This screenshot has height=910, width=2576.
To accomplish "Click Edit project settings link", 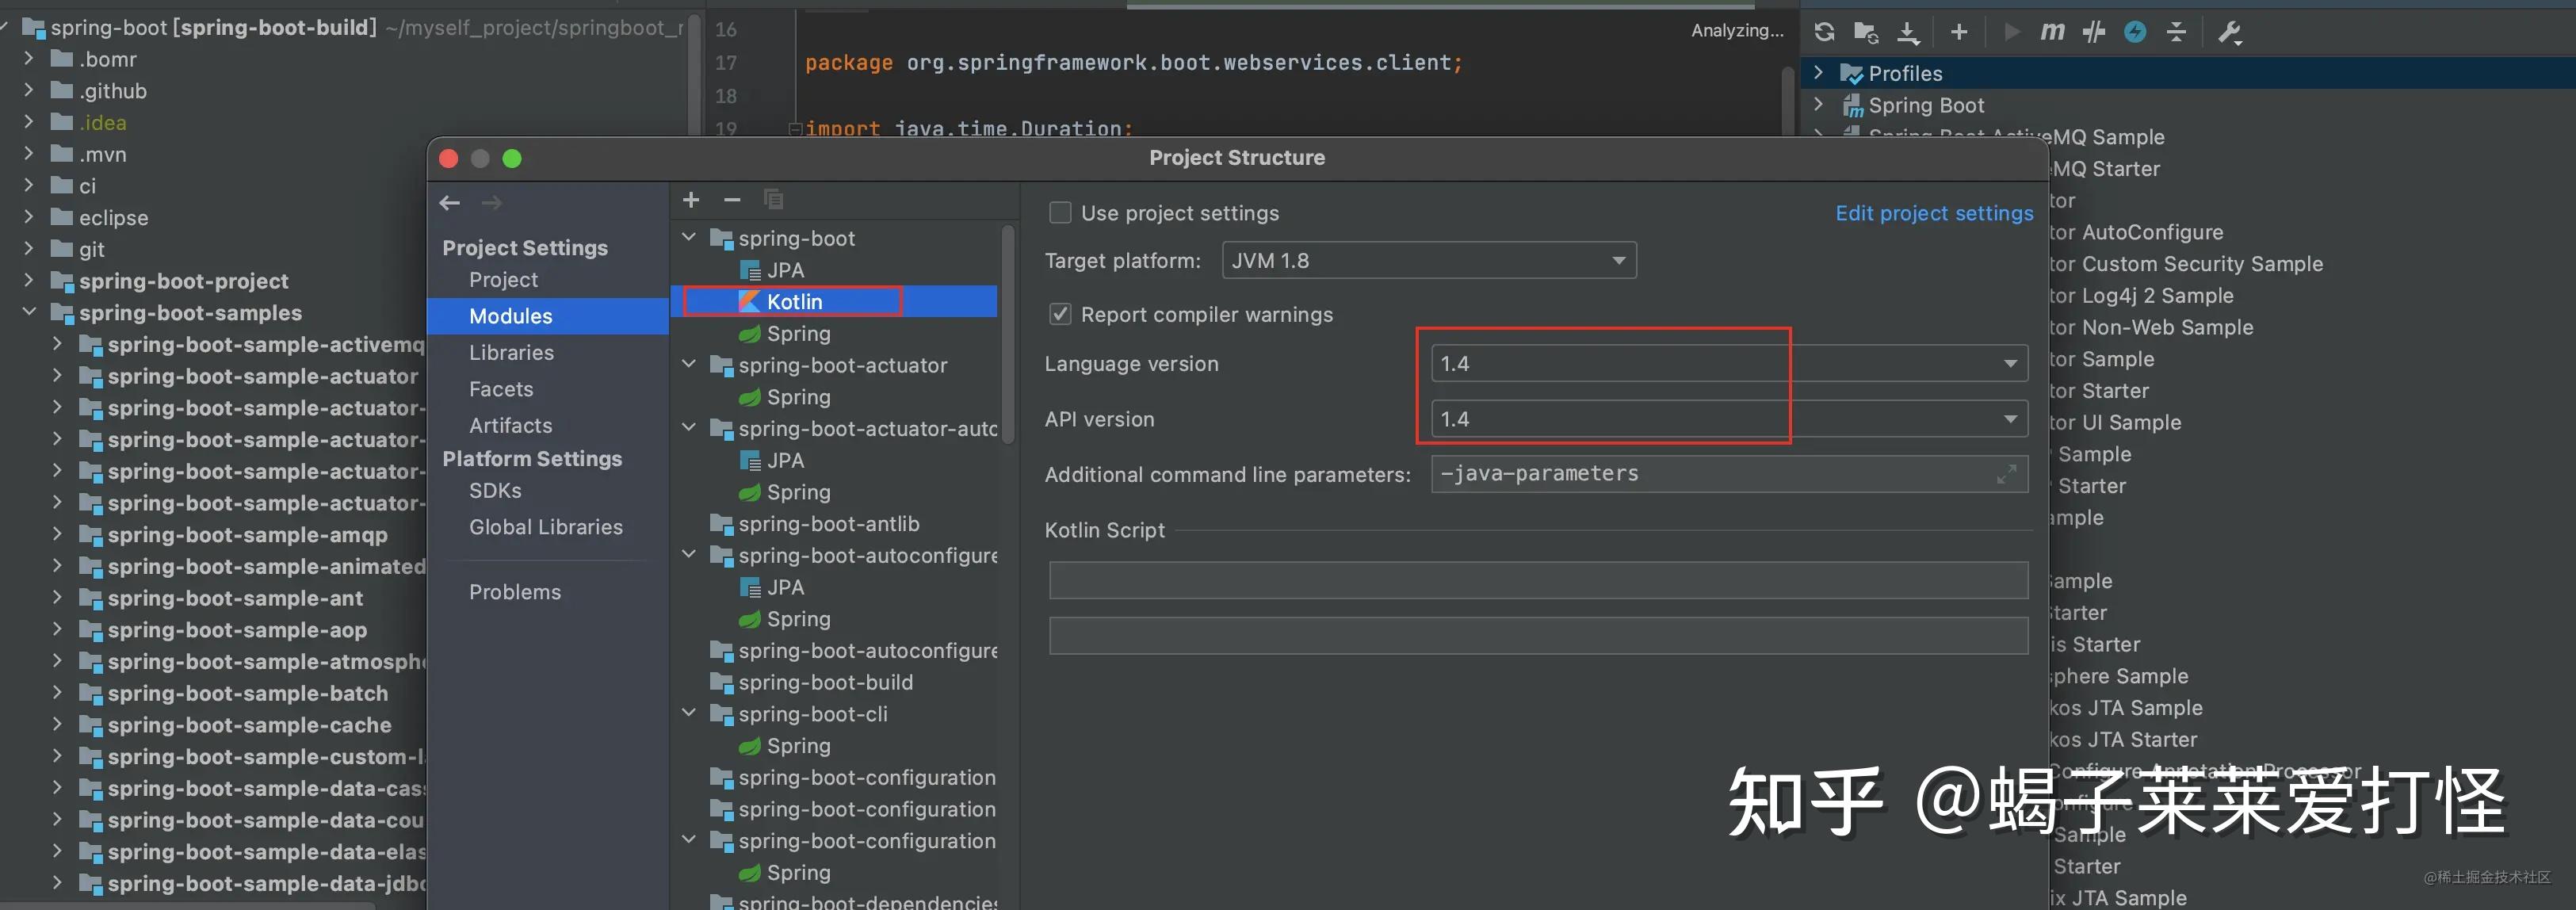I will (x=1933, y=213).
